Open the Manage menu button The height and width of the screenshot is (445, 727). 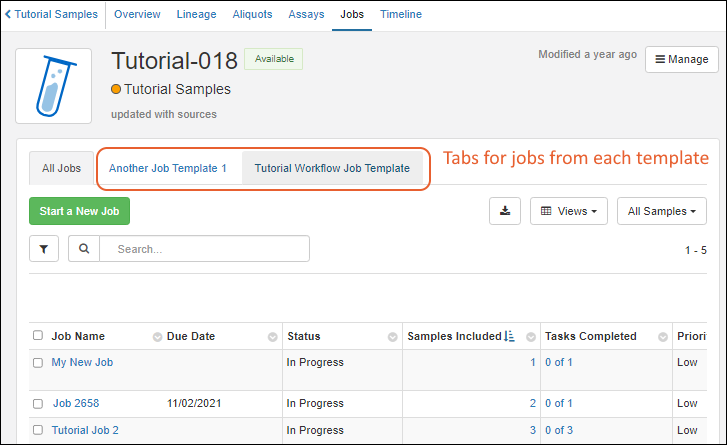[x=681, y=60]
